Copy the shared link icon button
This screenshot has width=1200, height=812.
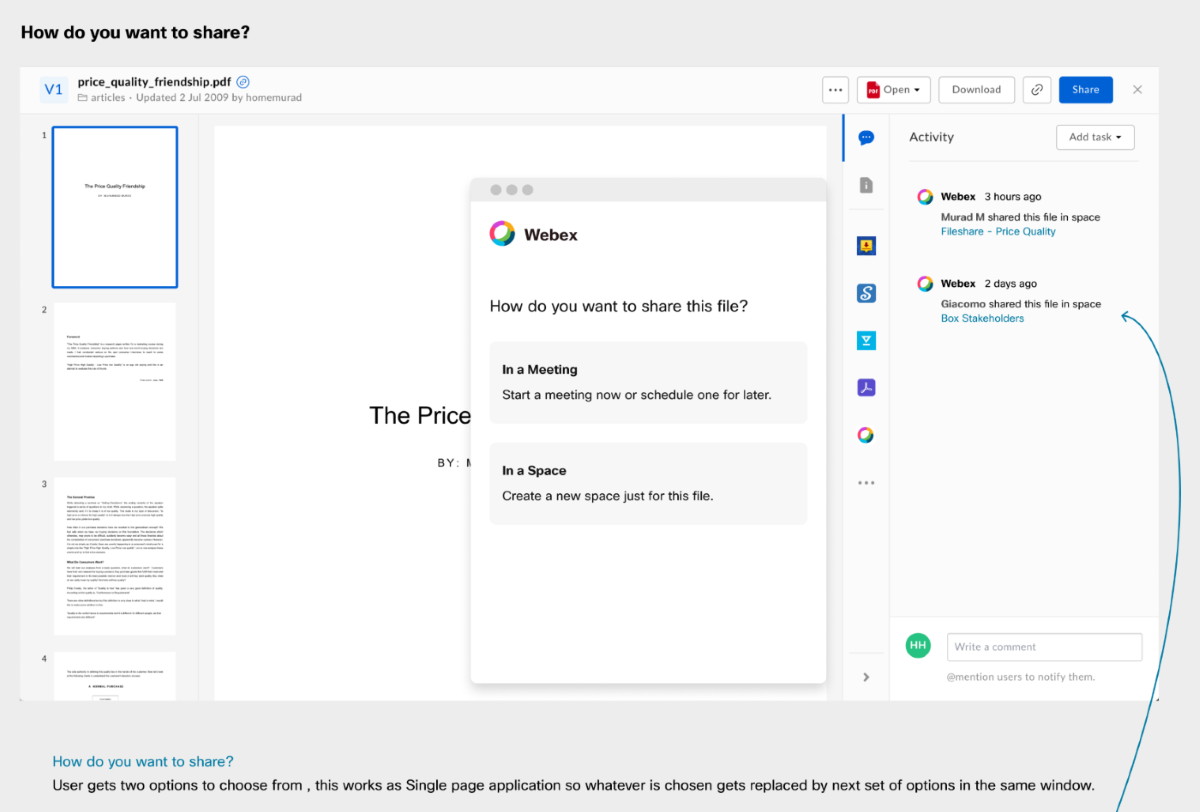(1037, 90)
